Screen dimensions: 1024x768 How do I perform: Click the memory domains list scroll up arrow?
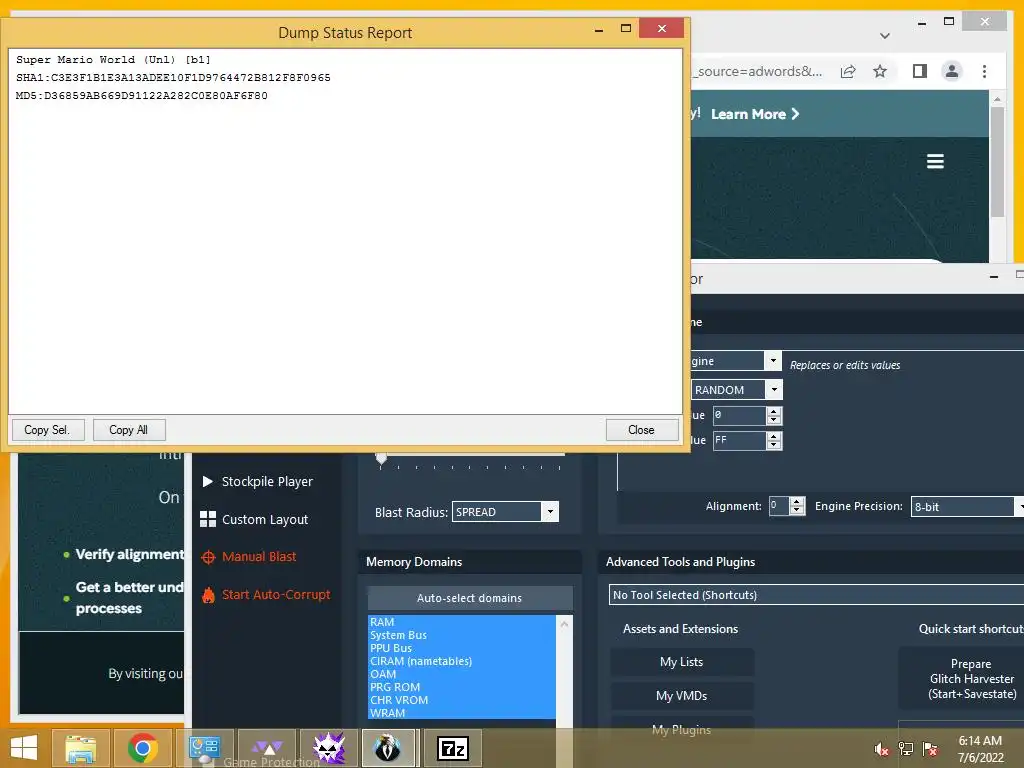coord(564,624)
